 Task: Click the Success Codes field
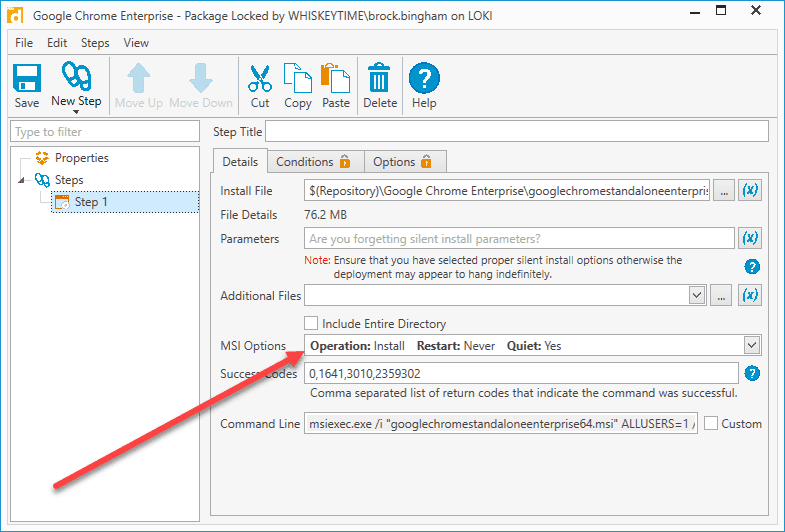point(521,373)
